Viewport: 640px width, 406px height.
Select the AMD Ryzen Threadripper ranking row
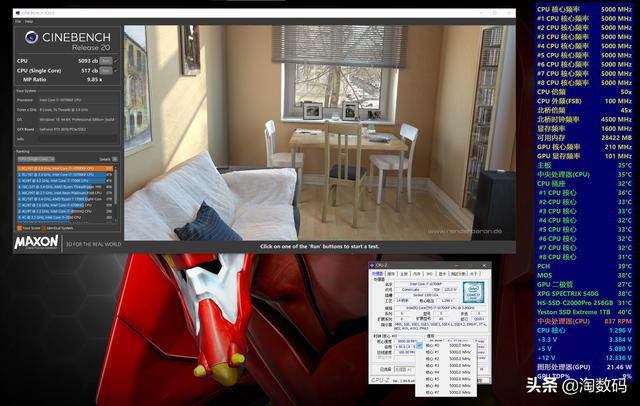(65, 186)
